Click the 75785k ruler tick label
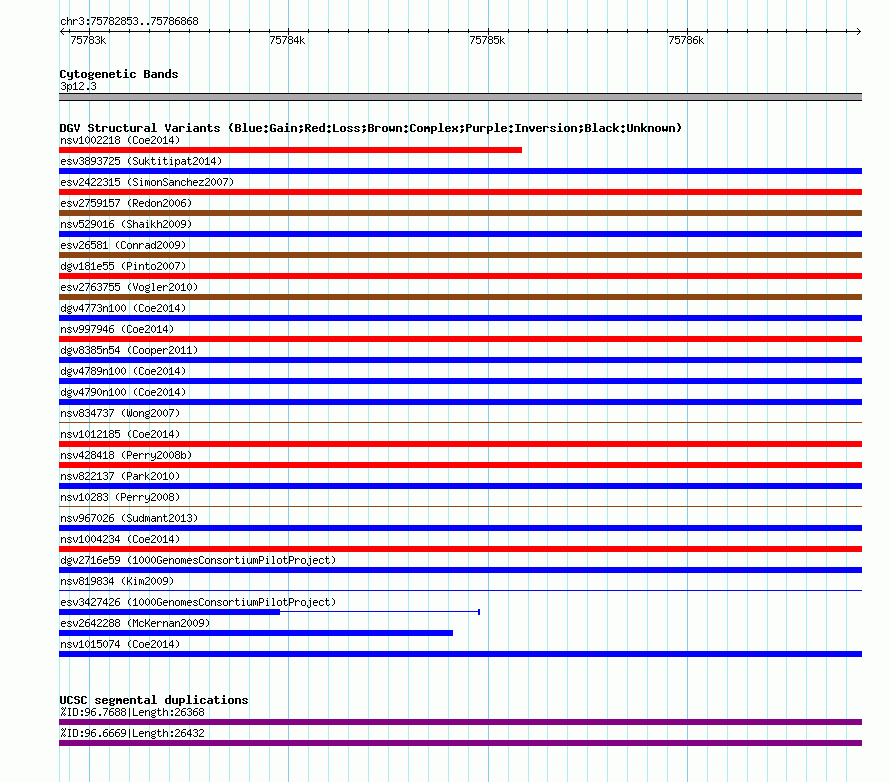The width and height of the screenshot is (890, 782). [x=487, y=40]
